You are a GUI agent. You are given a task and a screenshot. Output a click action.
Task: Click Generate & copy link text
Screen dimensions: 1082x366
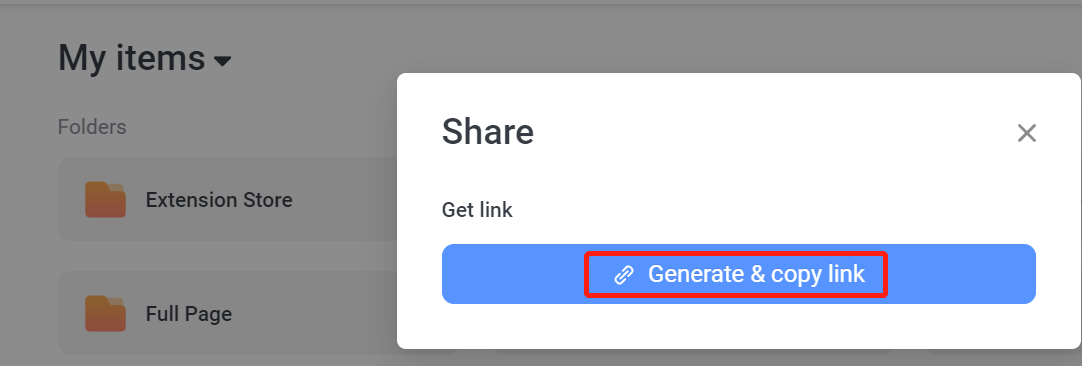(x=756, y=274)
